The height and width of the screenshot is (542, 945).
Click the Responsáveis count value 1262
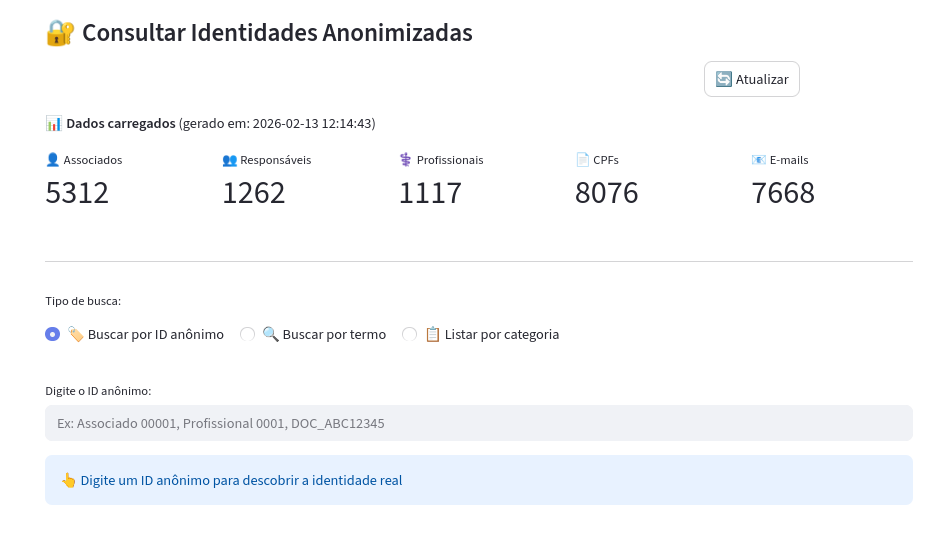pyautogui.click(x=254, y=193)
